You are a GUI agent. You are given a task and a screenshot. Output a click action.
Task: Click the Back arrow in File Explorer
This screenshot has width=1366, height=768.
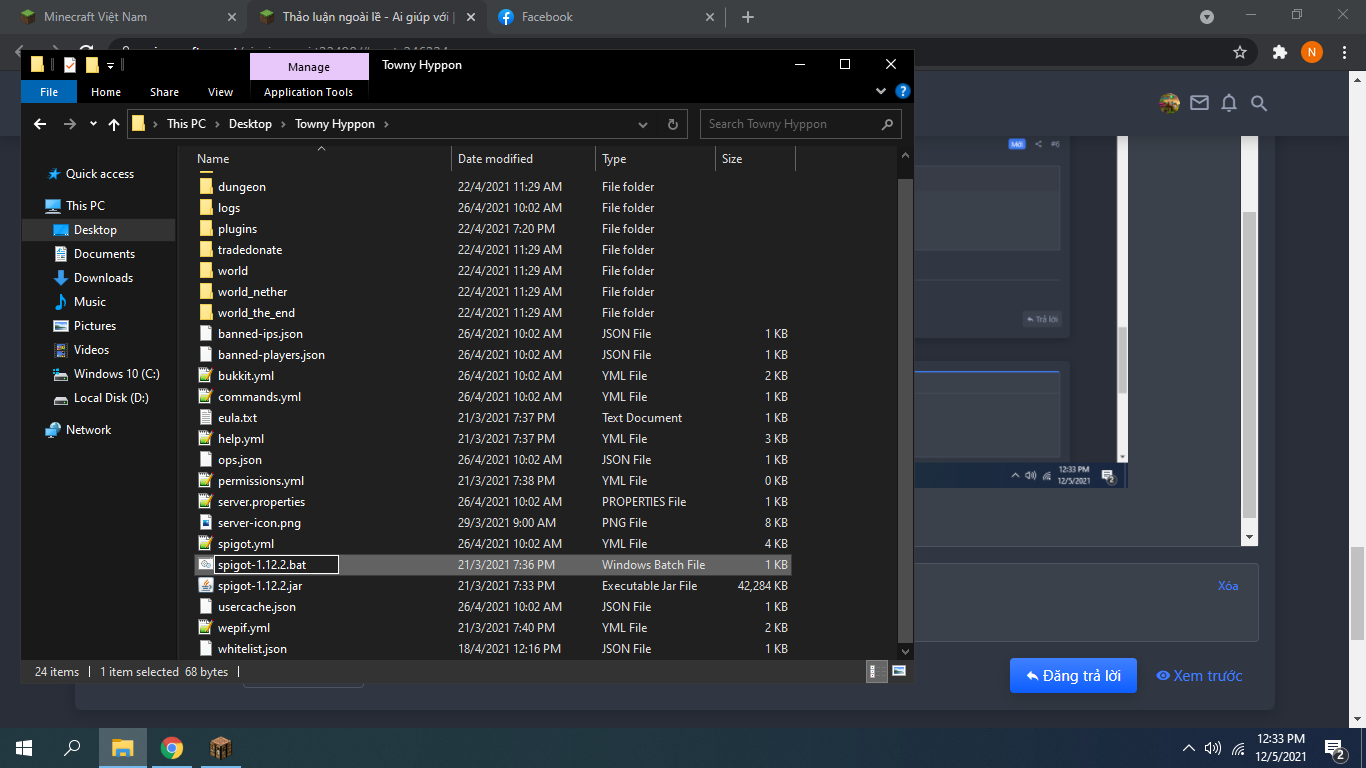[x=40, y=124]
